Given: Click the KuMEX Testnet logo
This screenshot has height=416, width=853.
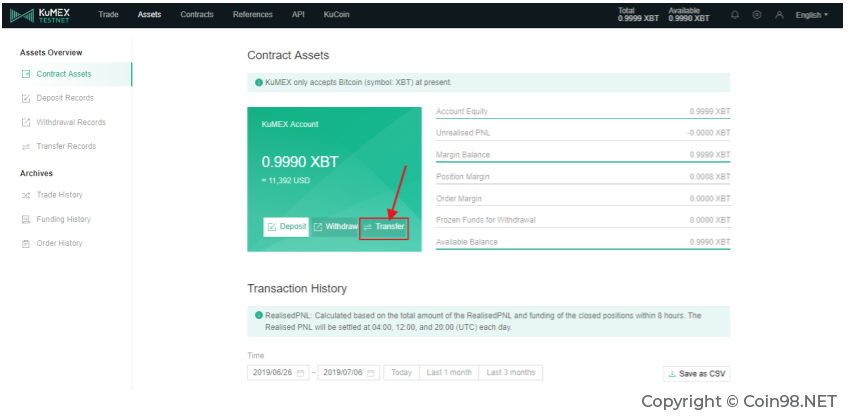Looking at the screenshot, I should point(40,15).
